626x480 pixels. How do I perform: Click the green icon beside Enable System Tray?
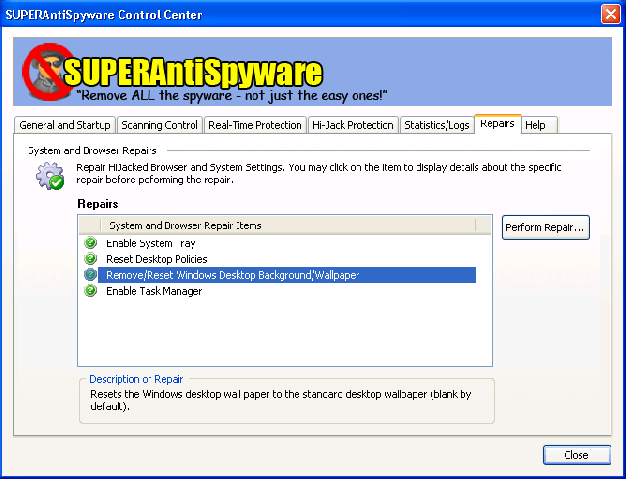pos(91,242)
